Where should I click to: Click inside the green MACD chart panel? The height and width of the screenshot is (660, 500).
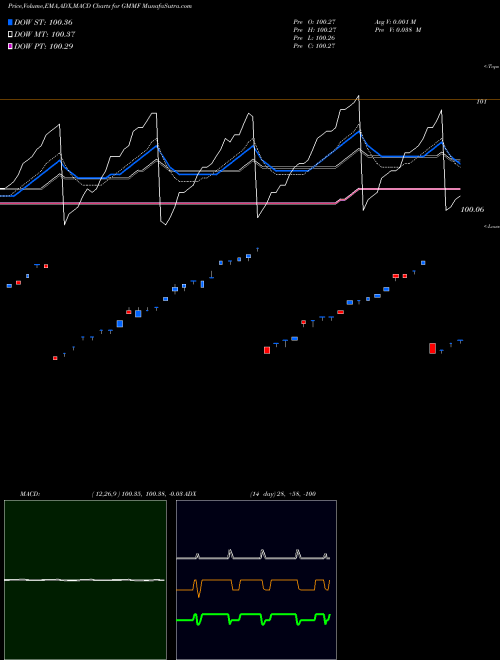click(x=85, y=580)
